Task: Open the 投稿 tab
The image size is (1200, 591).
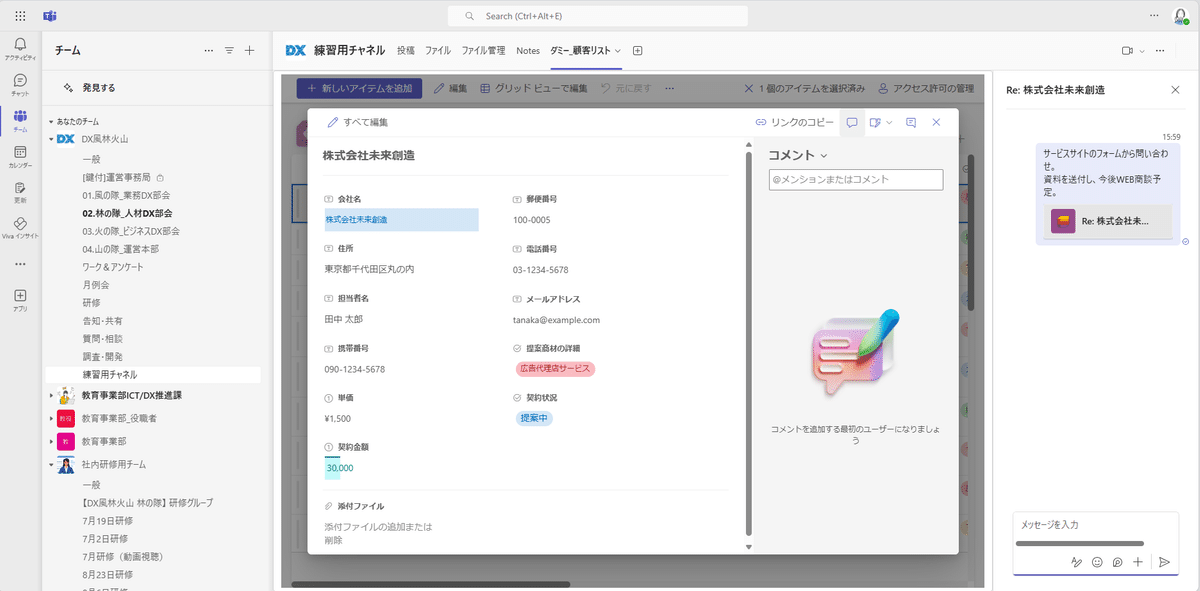Action: pos(405,50)
